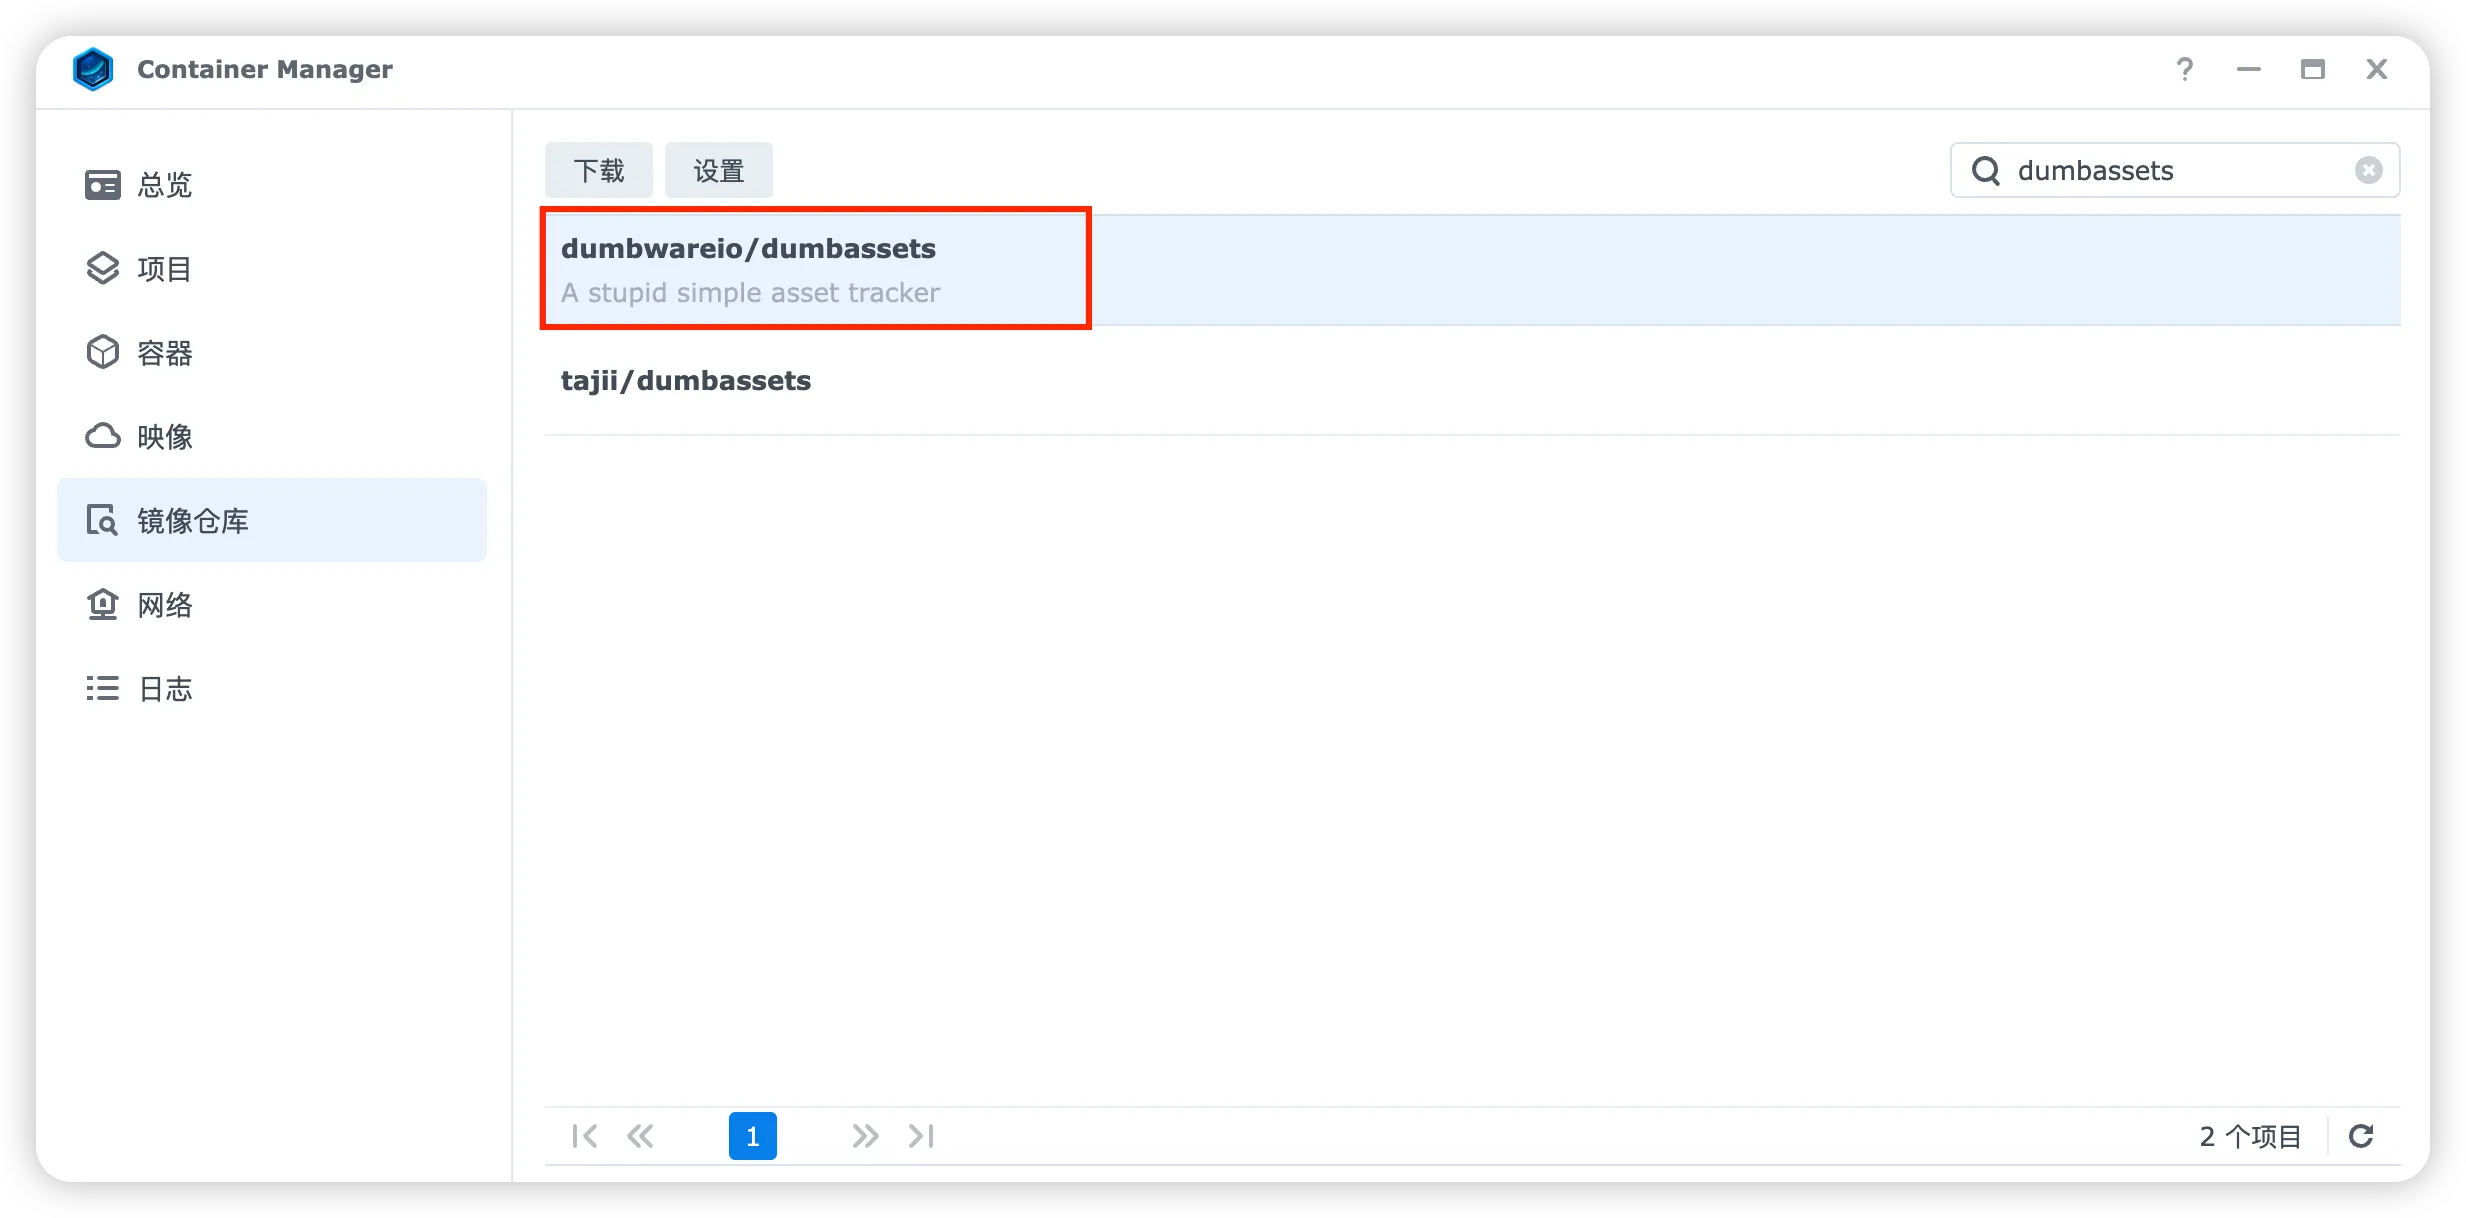
Task: Select the dumbwareio/dumbassets image row
Action: point(1472,270)
